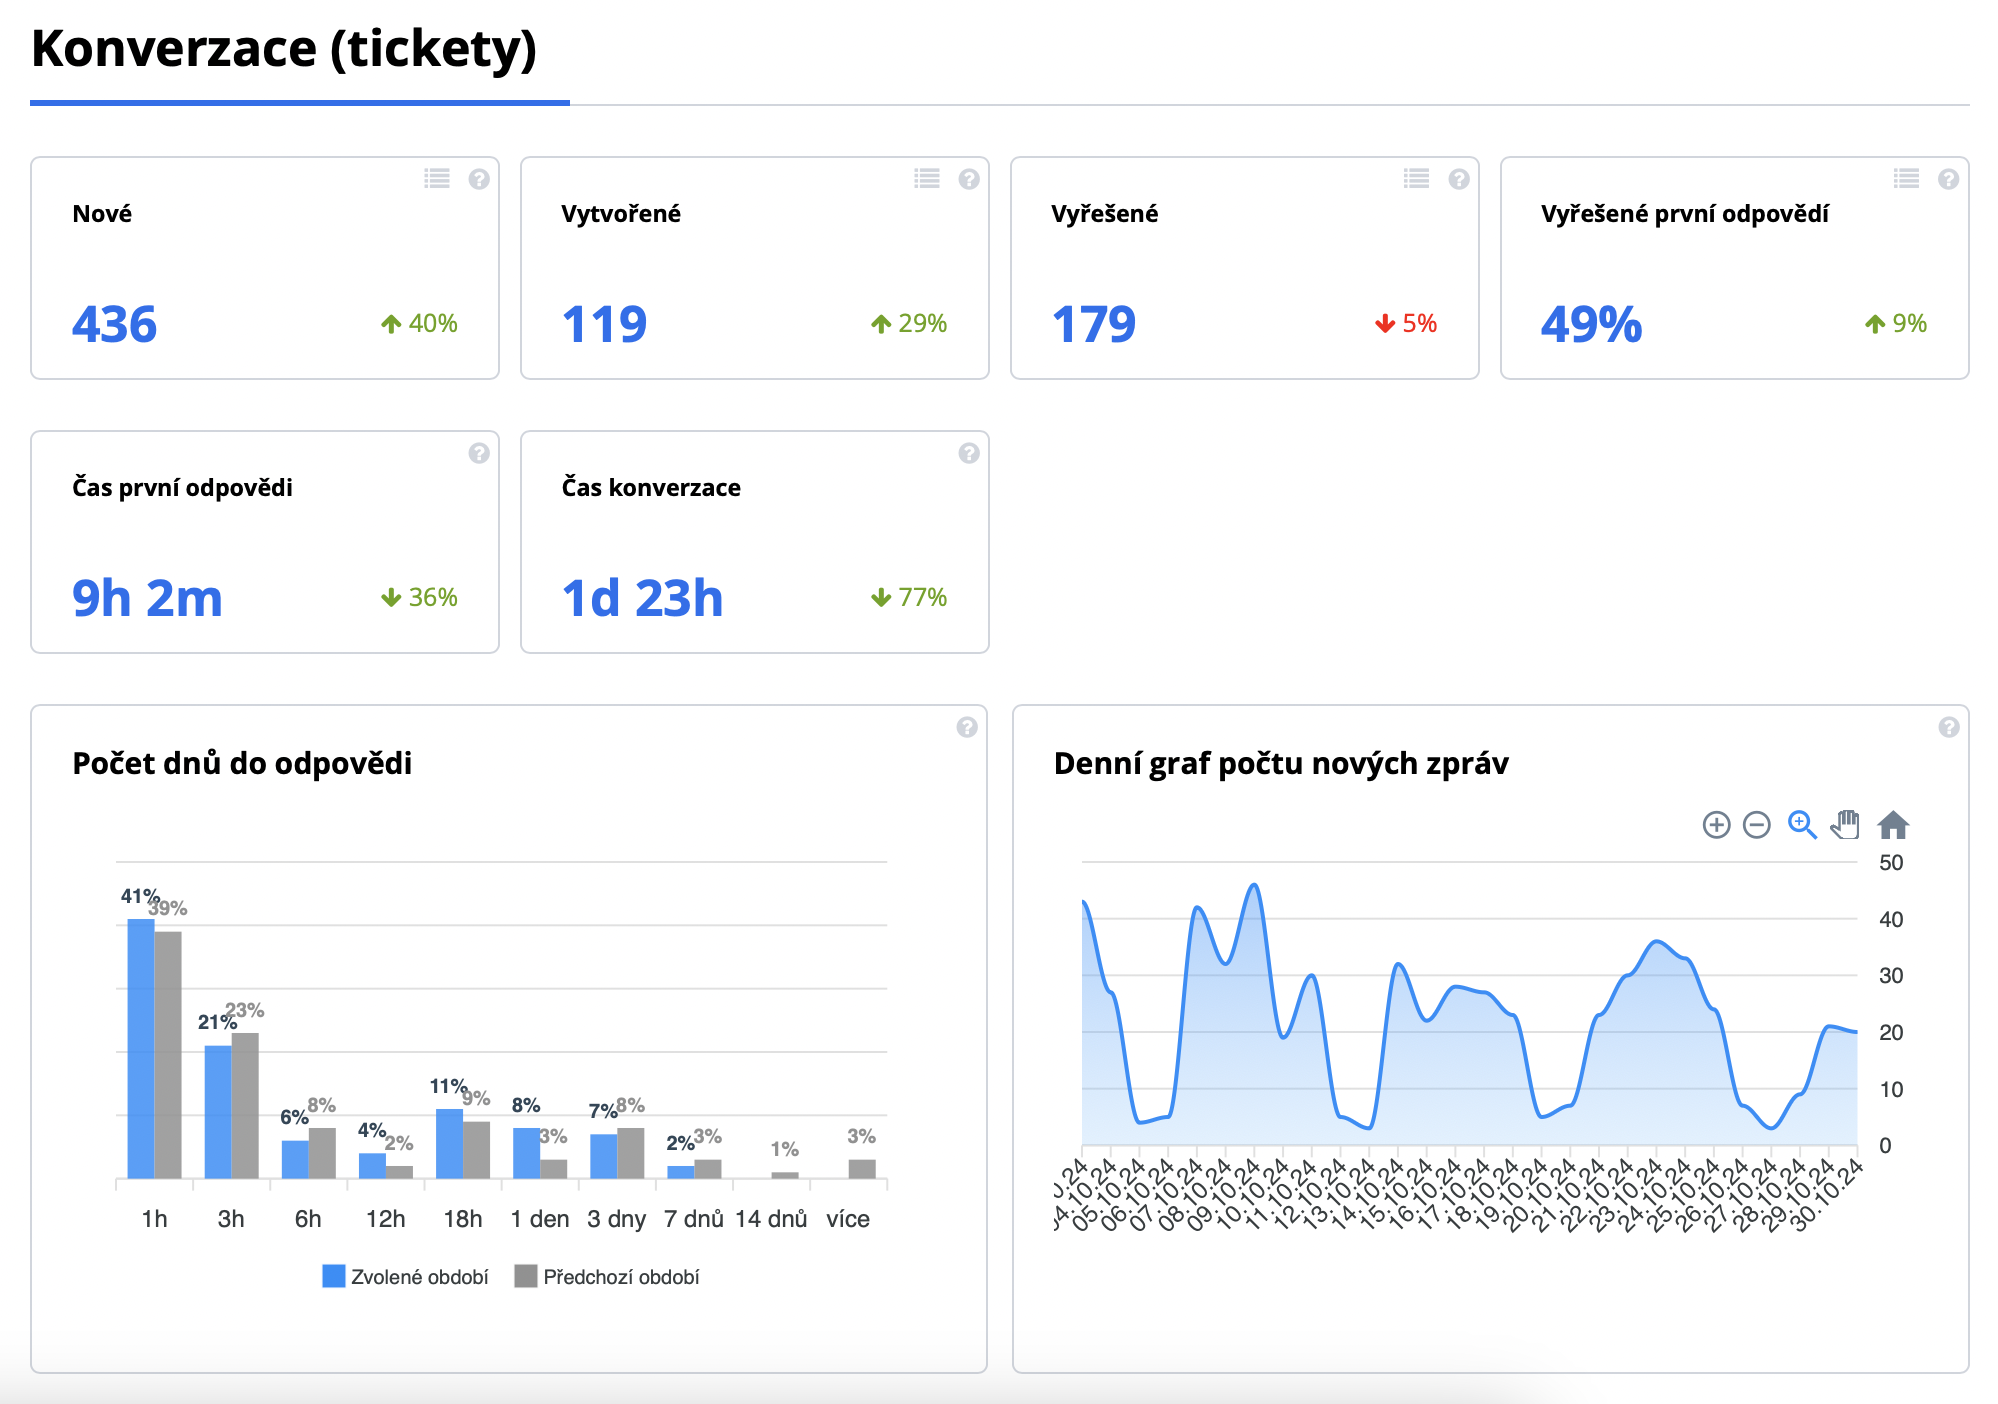Viewport: 1998px width, 1404px height.
Task: Click the blue 1h bar in chart
Action: 141,1048
